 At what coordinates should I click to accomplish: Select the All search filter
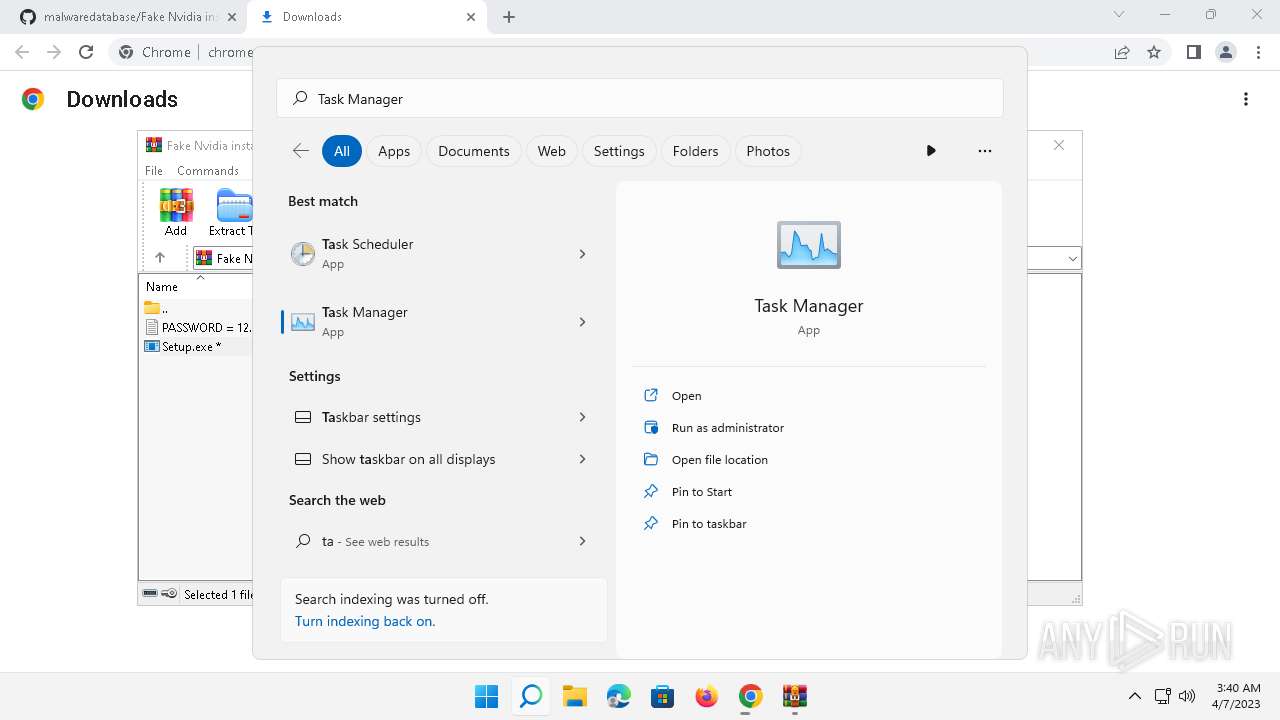(342, 151)
